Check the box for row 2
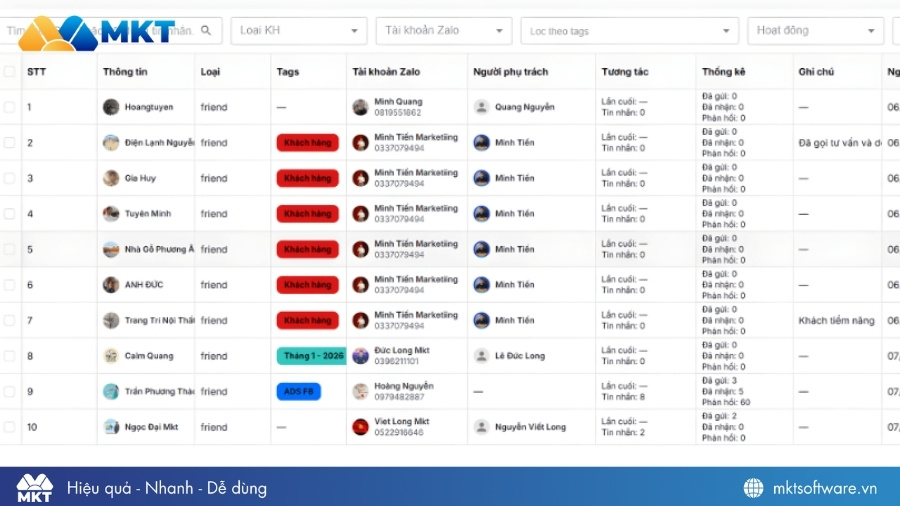Screen dimensions: 900x506 [9, 143]
